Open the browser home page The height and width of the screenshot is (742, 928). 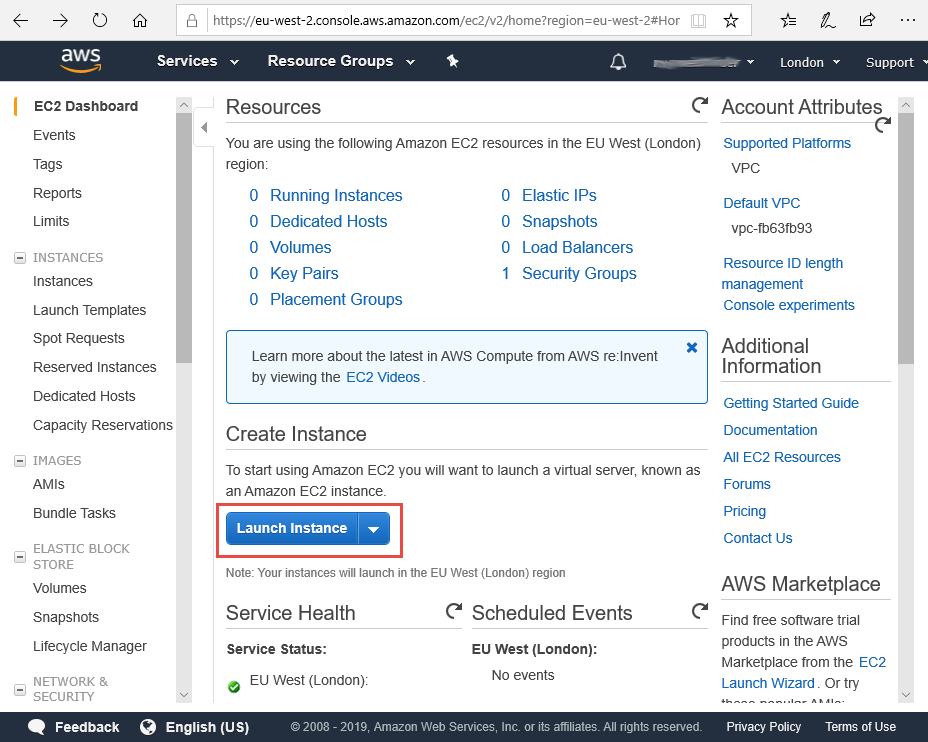(140, 21)
